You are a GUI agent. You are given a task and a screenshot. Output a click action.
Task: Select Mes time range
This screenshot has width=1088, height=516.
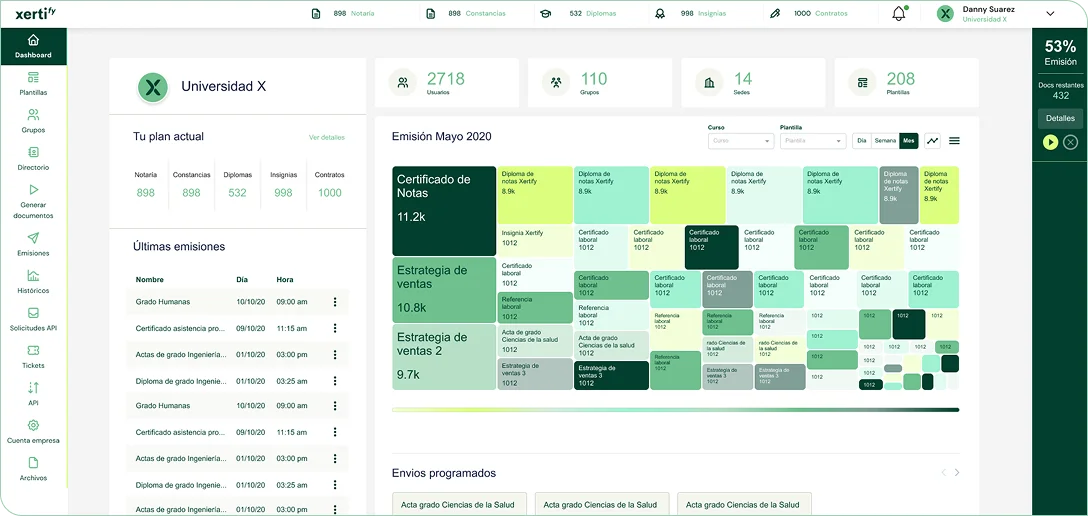coord(909,141)
